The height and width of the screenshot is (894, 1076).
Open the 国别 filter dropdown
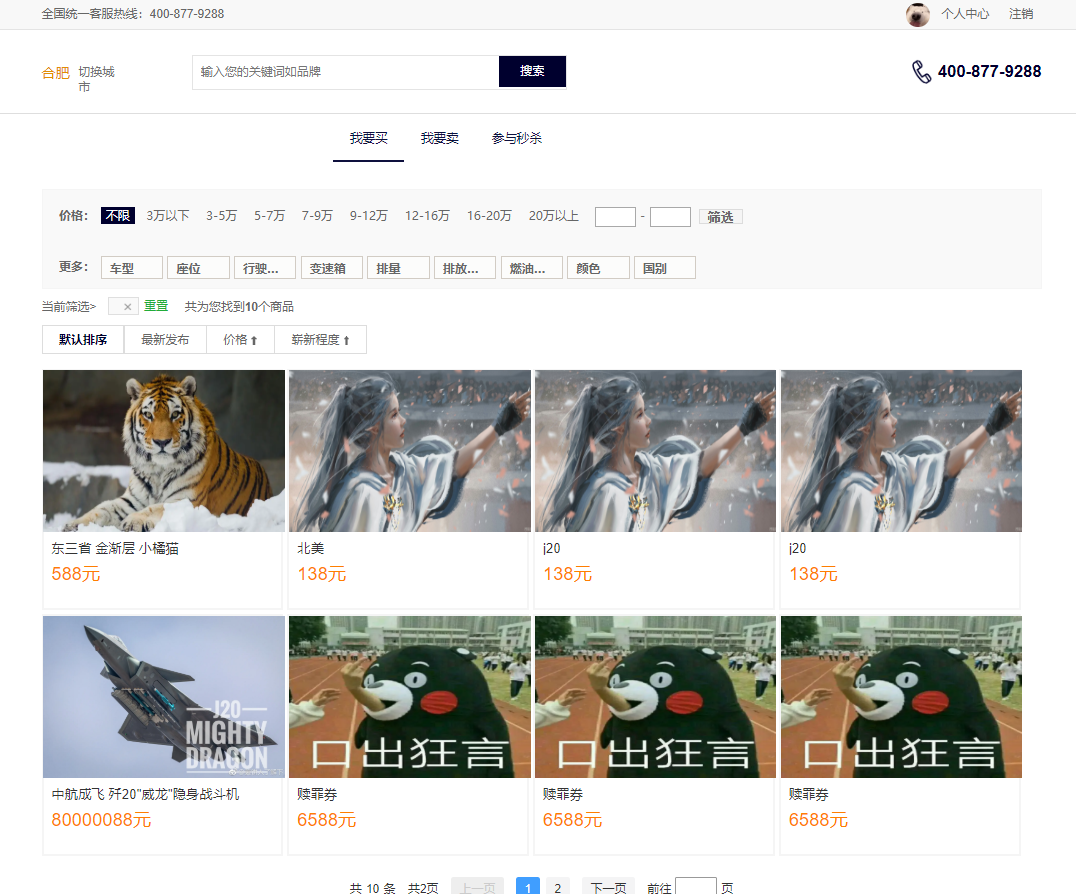[664, 267]
